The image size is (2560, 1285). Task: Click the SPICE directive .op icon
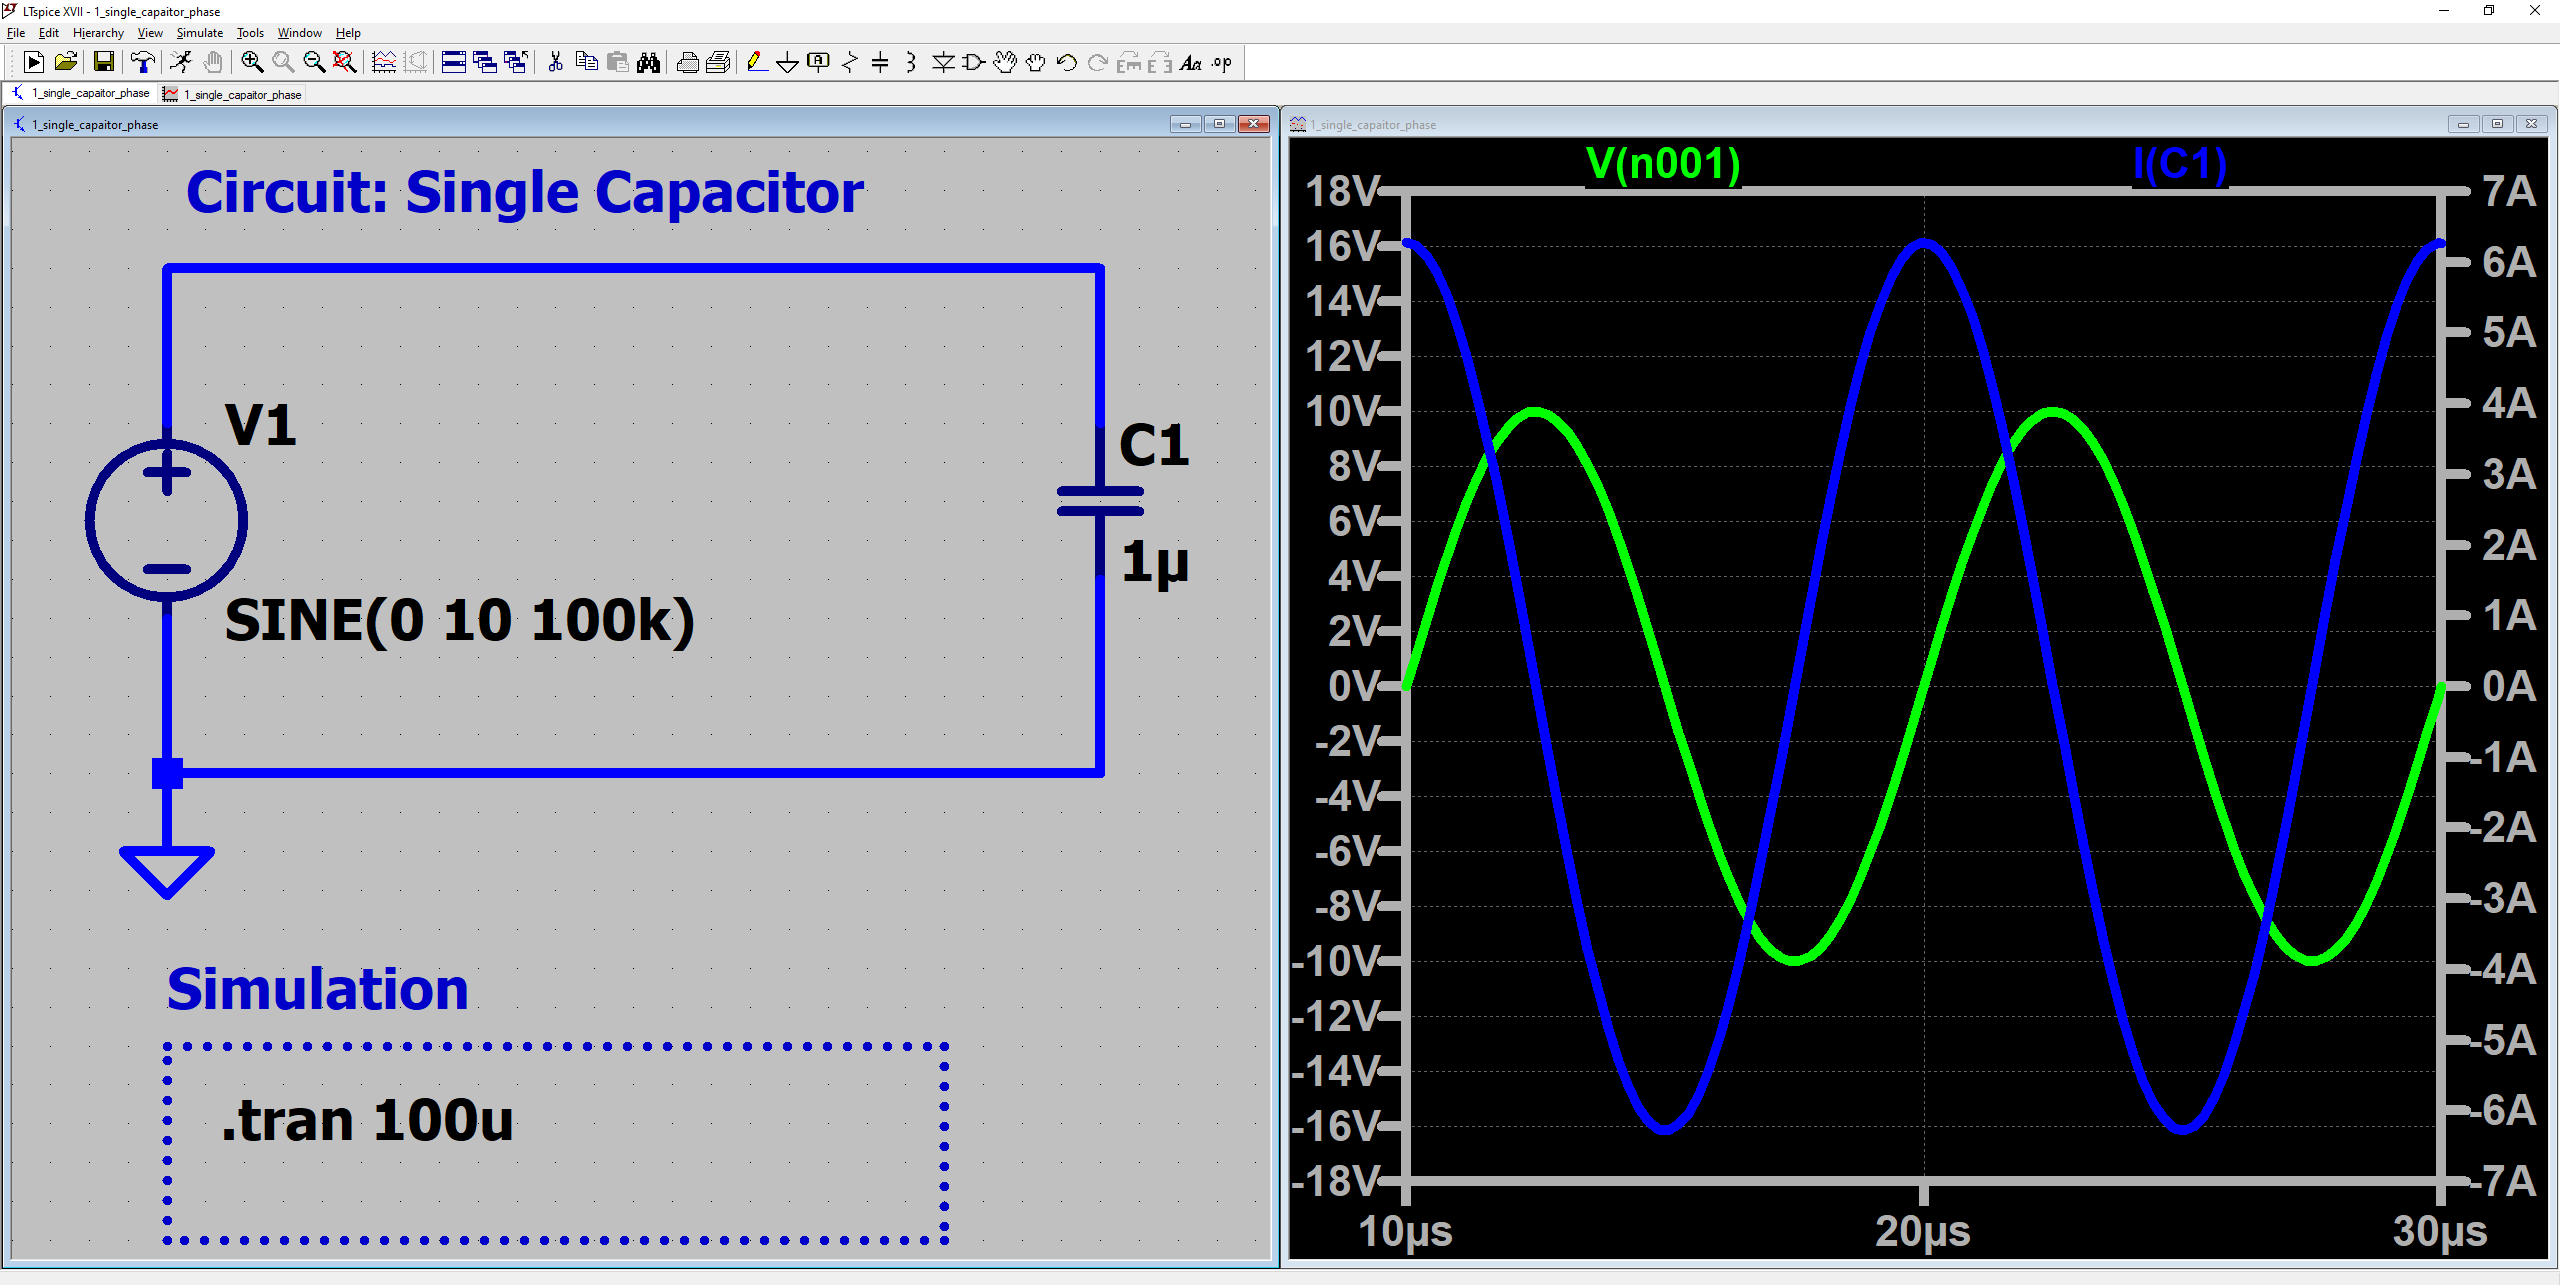tap(1222, 63)
